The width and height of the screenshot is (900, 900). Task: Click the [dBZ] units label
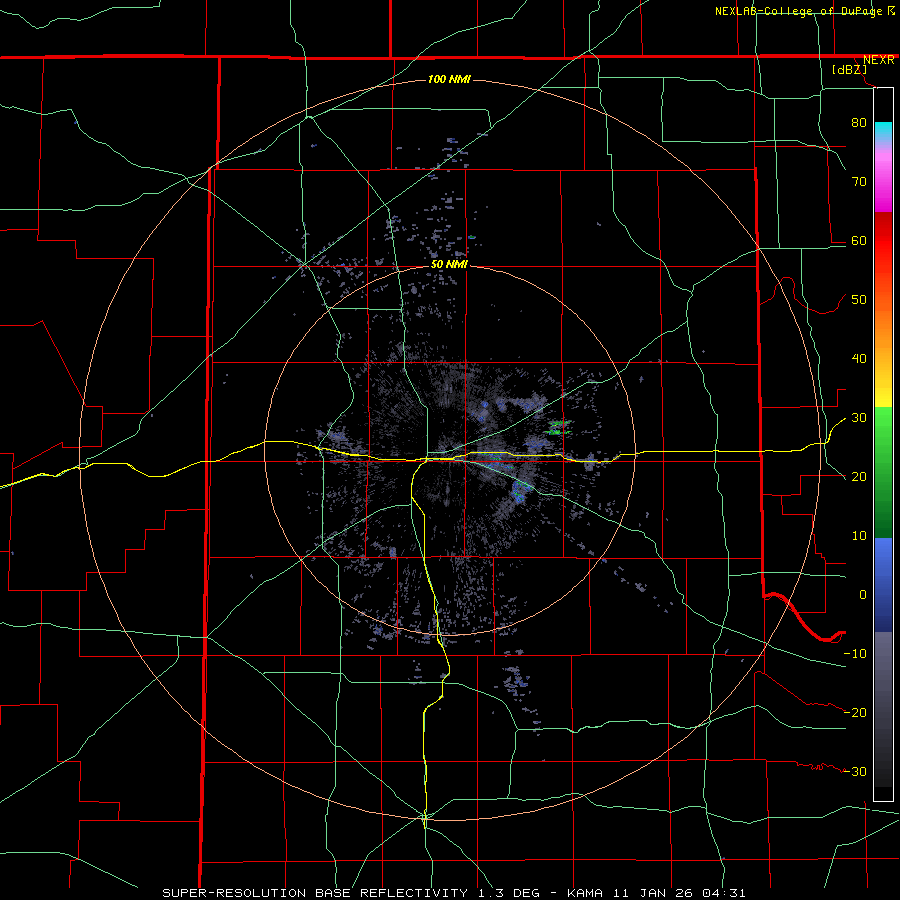pyautogui.click(x=849, y=70)
